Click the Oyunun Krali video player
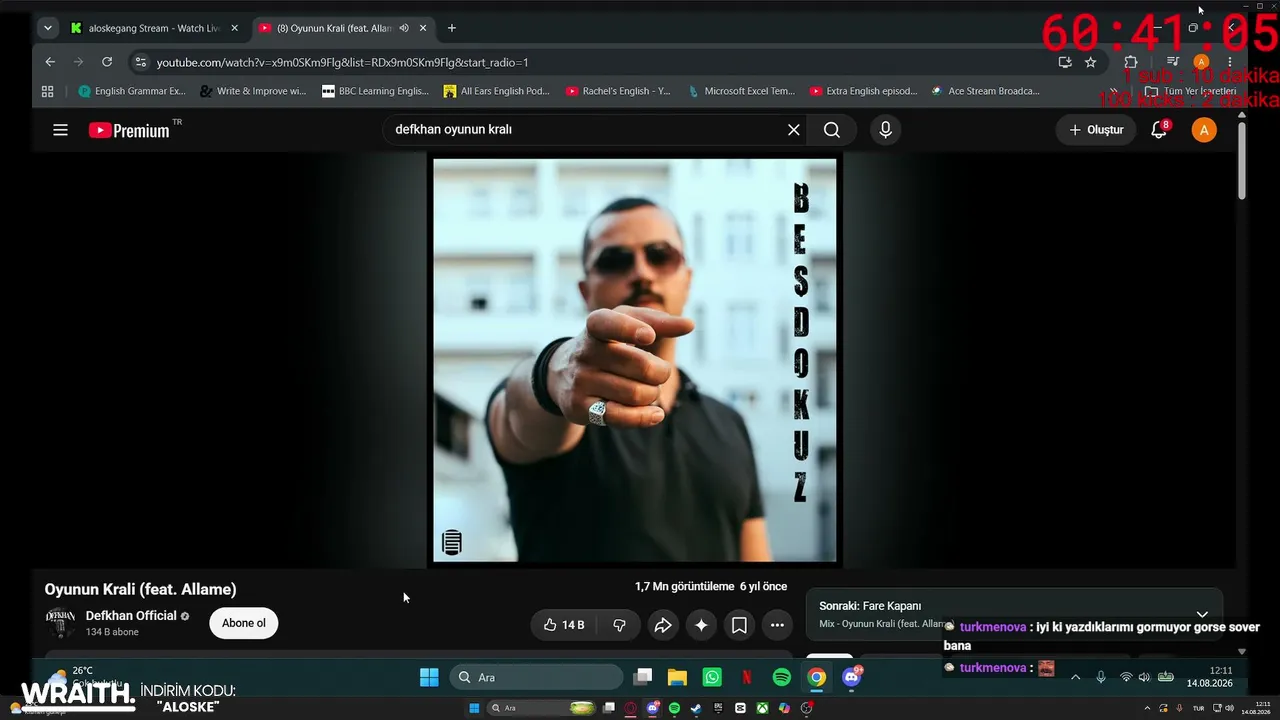 tap(635, 360)
